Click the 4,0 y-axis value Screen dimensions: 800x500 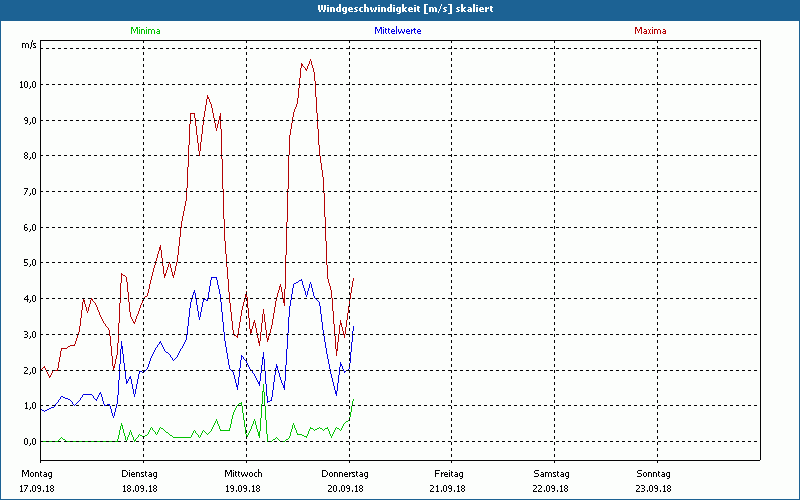tap(30, 298)
